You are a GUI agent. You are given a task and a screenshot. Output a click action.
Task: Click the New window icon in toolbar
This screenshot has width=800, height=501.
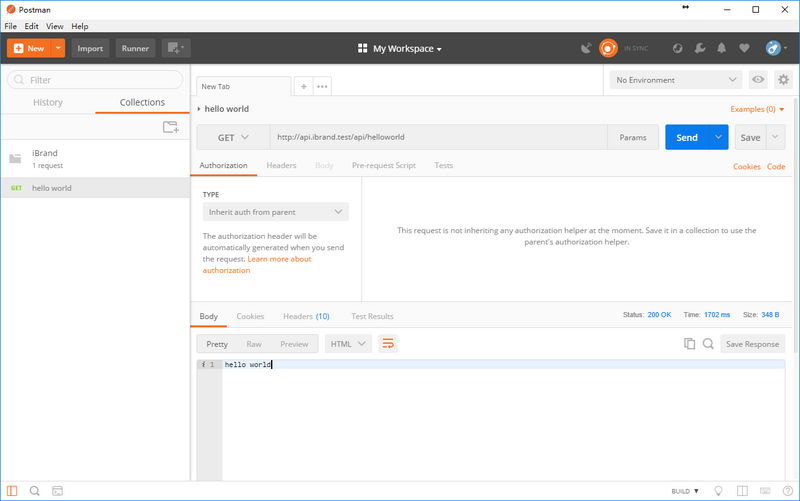point(176,48)
